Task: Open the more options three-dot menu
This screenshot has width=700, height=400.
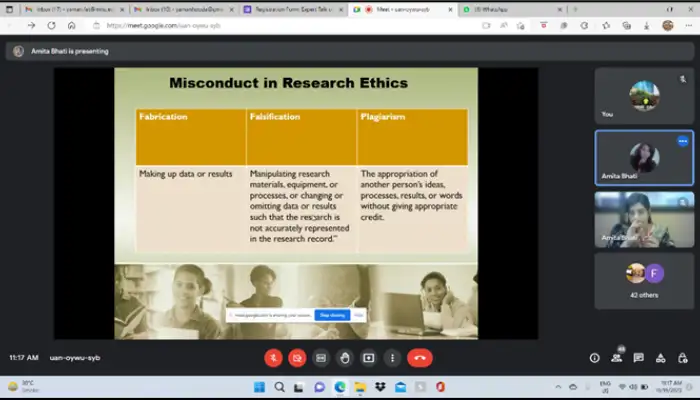Action: [x=393, y=357]
